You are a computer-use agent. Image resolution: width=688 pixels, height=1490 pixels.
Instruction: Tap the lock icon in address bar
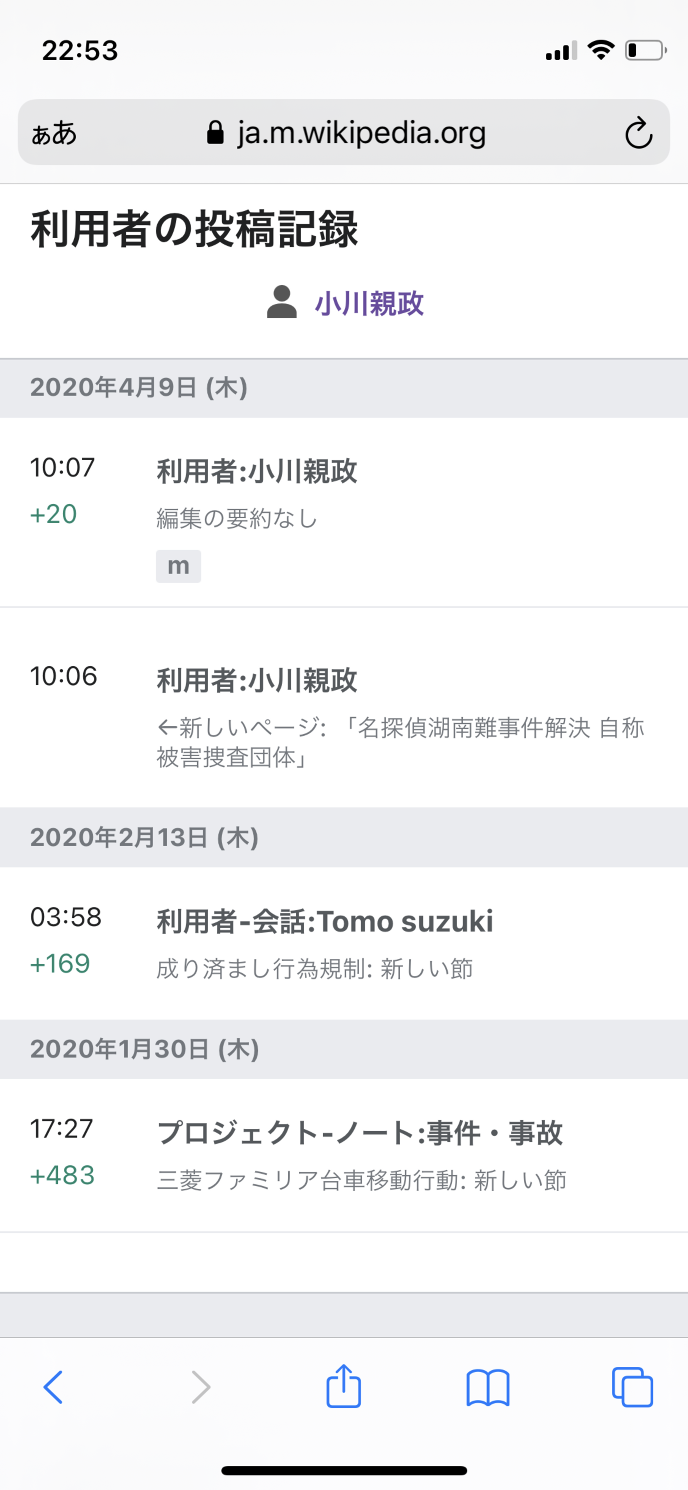[214, 133]
